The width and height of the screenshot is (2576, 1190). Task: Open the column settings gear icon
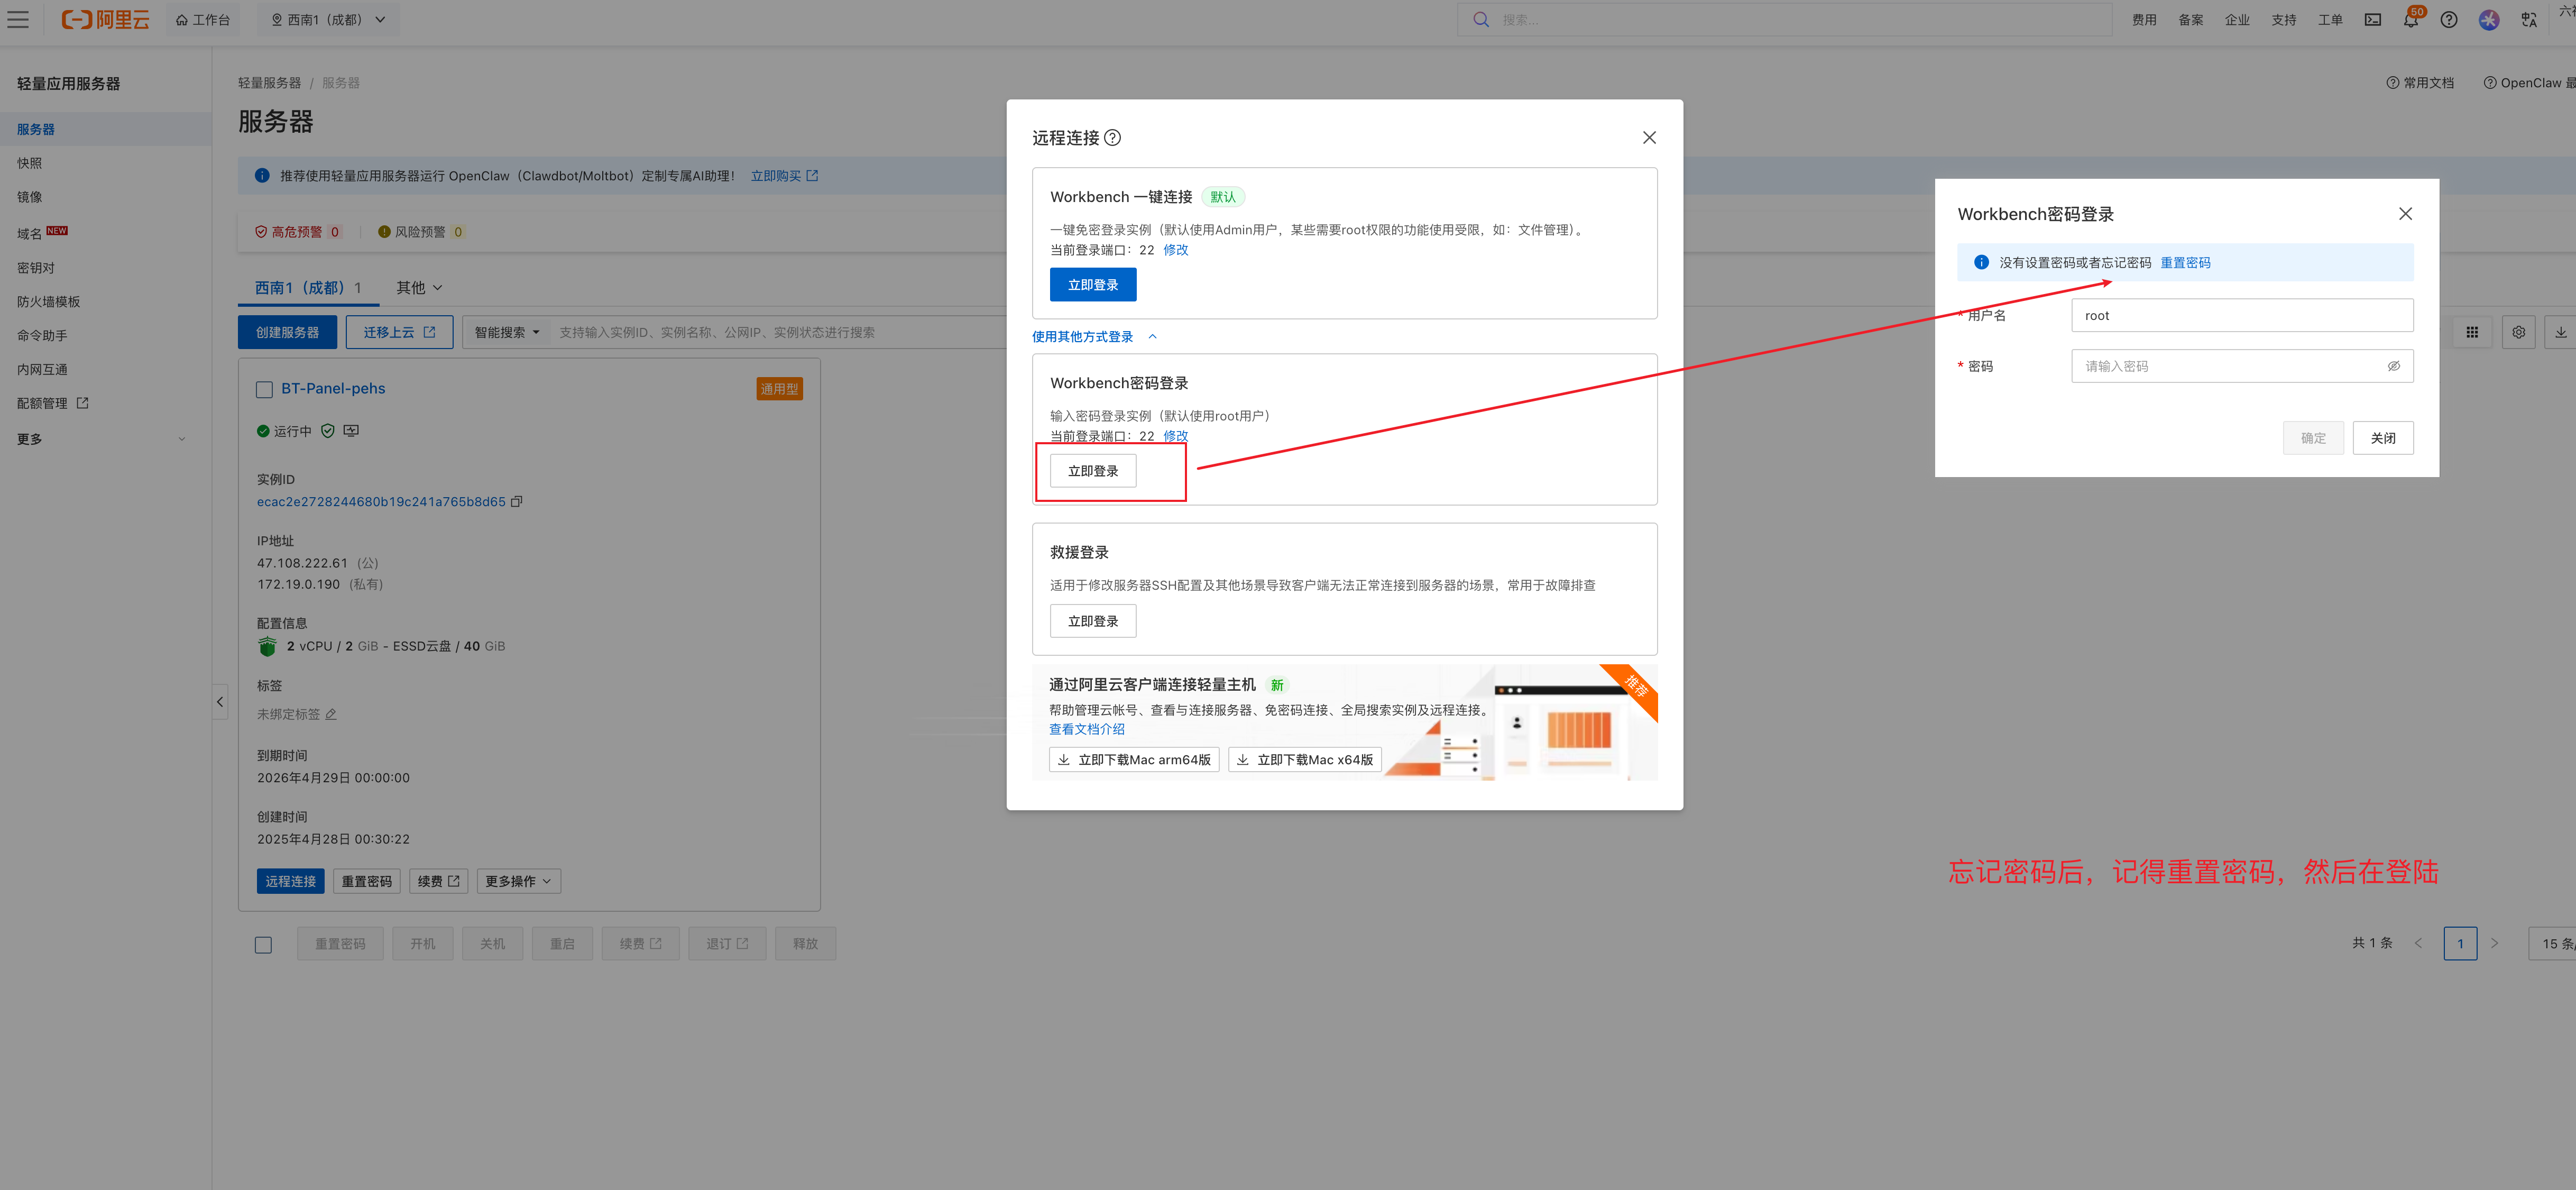pos(2518,332)
